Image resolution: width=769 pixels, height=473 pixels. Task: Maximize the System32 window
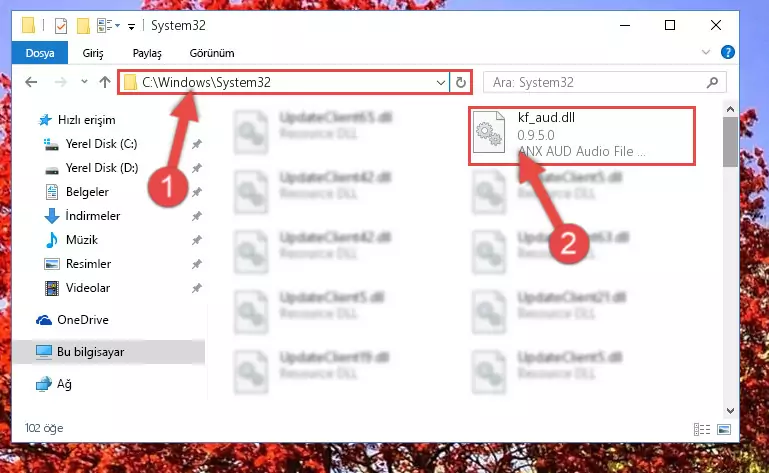(670, 26)
